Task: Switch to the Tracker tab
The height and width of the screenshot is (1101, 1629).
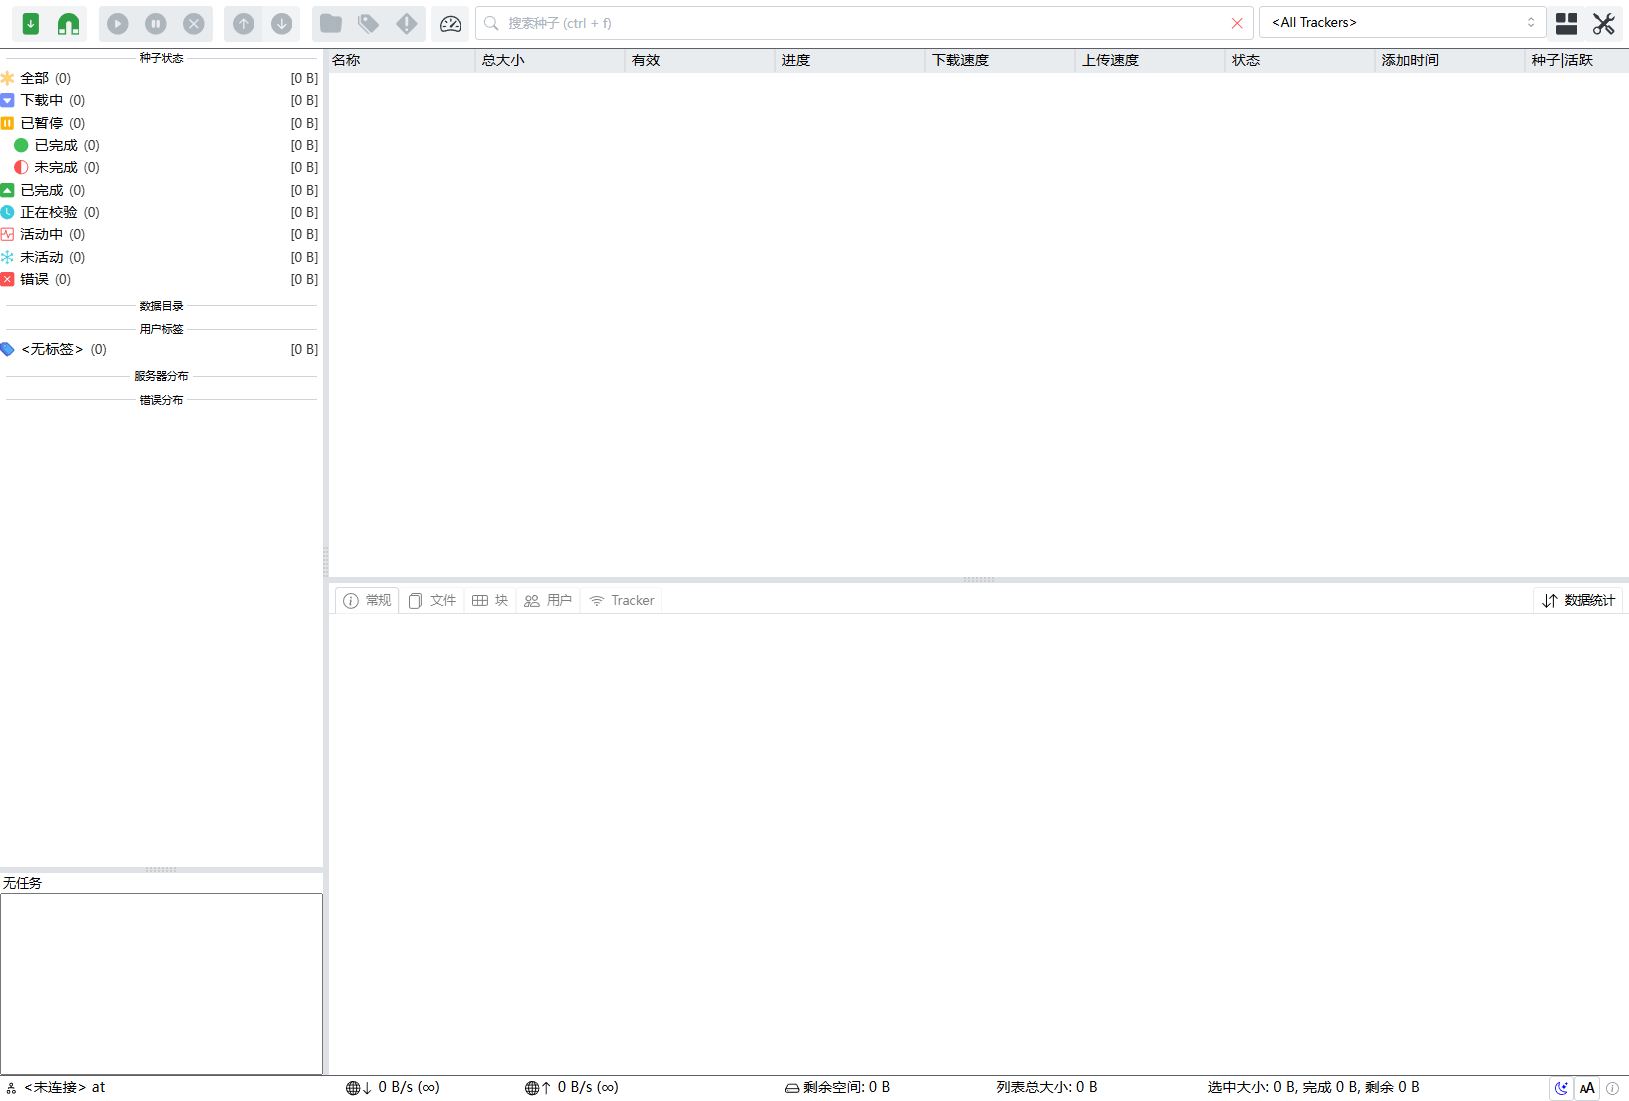Action: [622, 600]
